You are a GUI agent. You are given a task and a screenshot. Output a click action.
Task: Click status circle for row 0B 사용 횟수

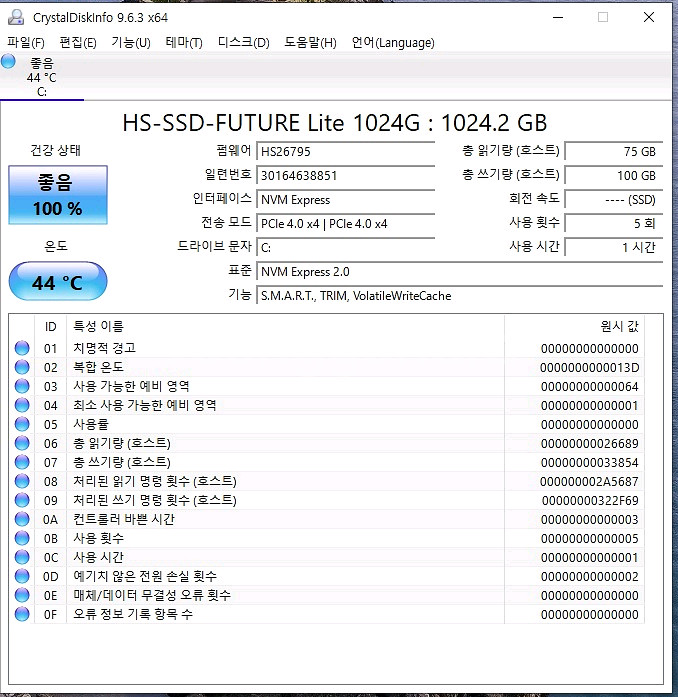pyautogui.click(x=22, y=538)
